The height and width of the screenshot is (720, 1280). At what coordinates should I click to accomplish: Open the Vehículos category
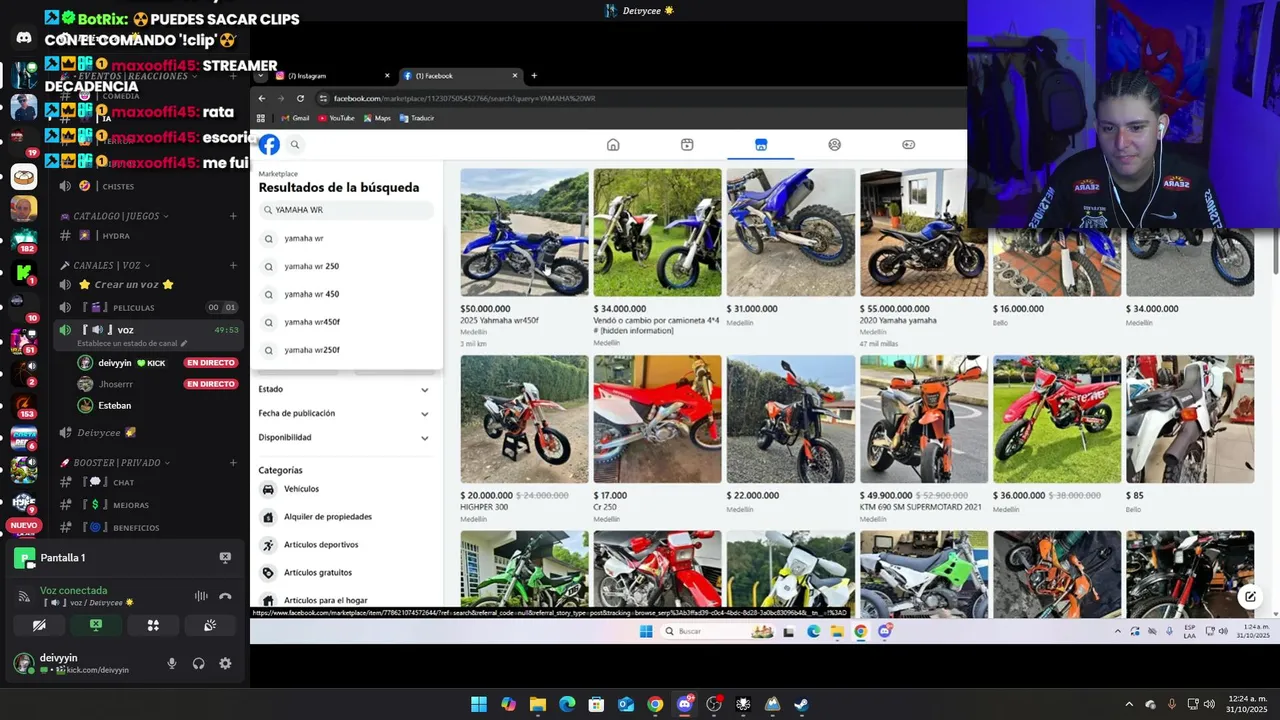[x=344, y=489]
